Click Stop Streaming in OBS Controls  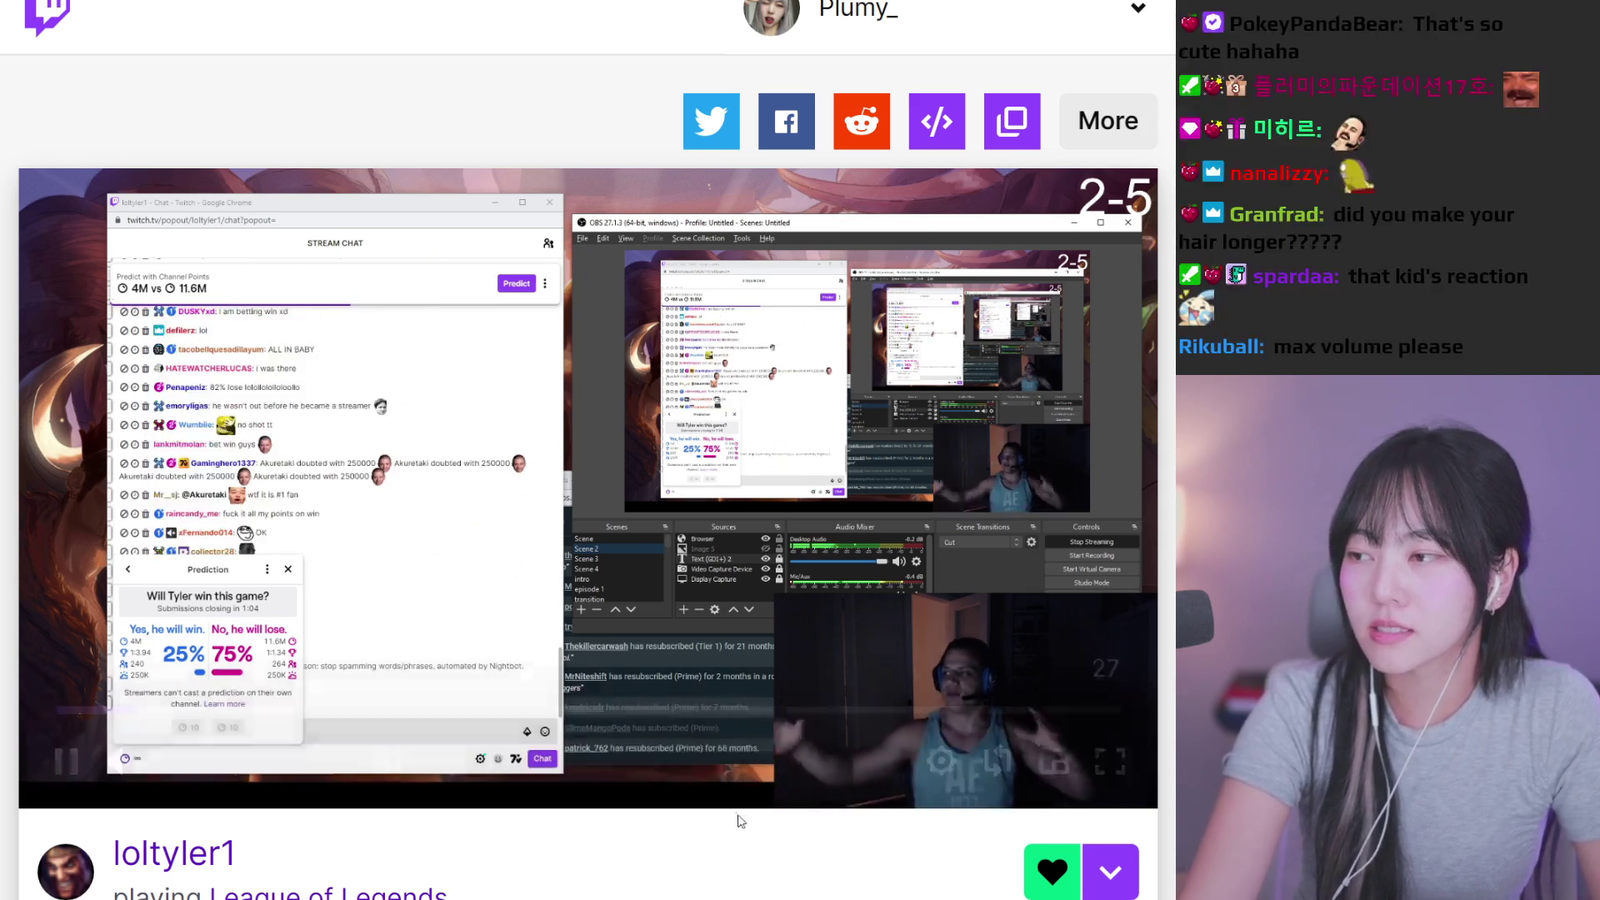tap(1091, 542)
